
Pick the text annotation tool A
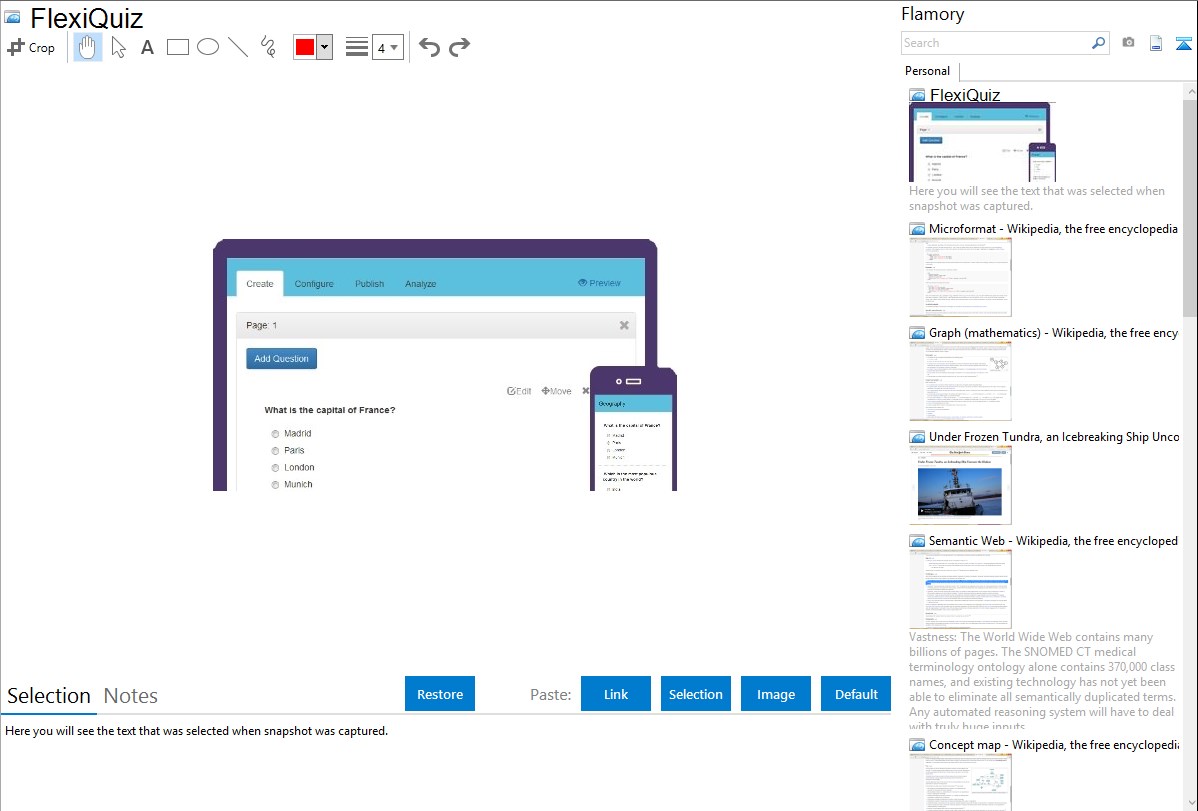tap(147, 47)
